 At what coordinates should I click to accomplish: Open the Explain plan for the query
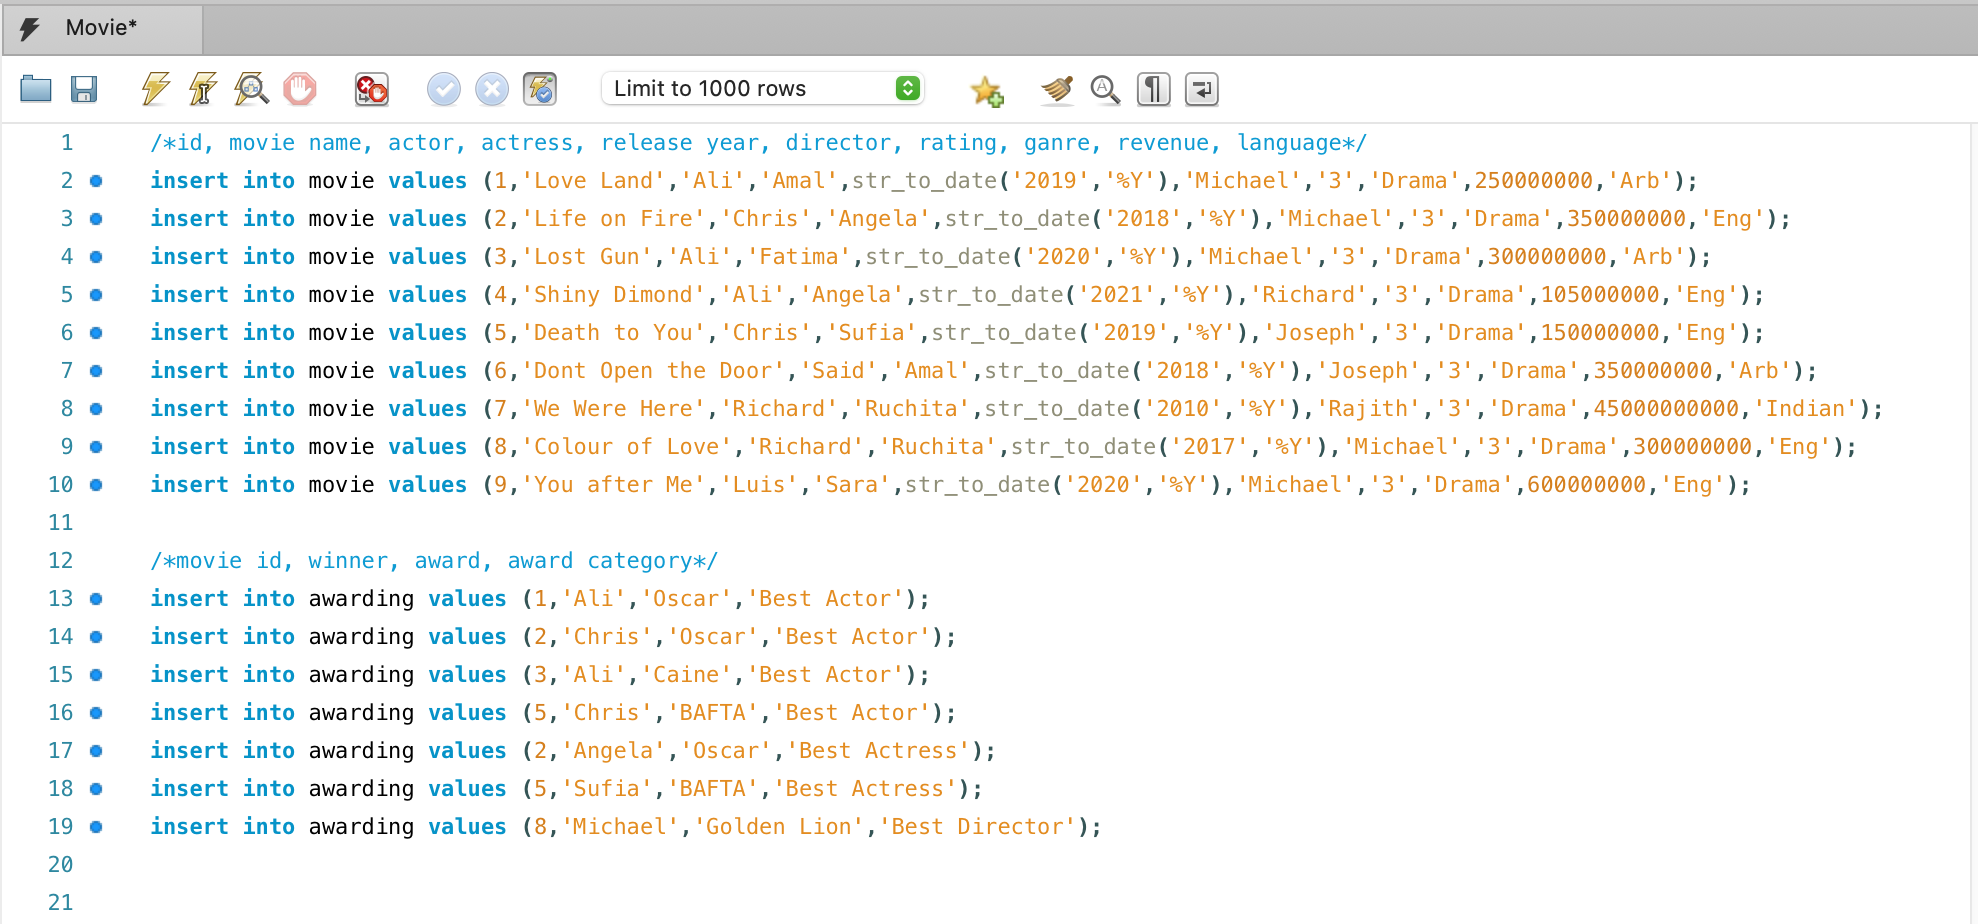pos(251,89)
